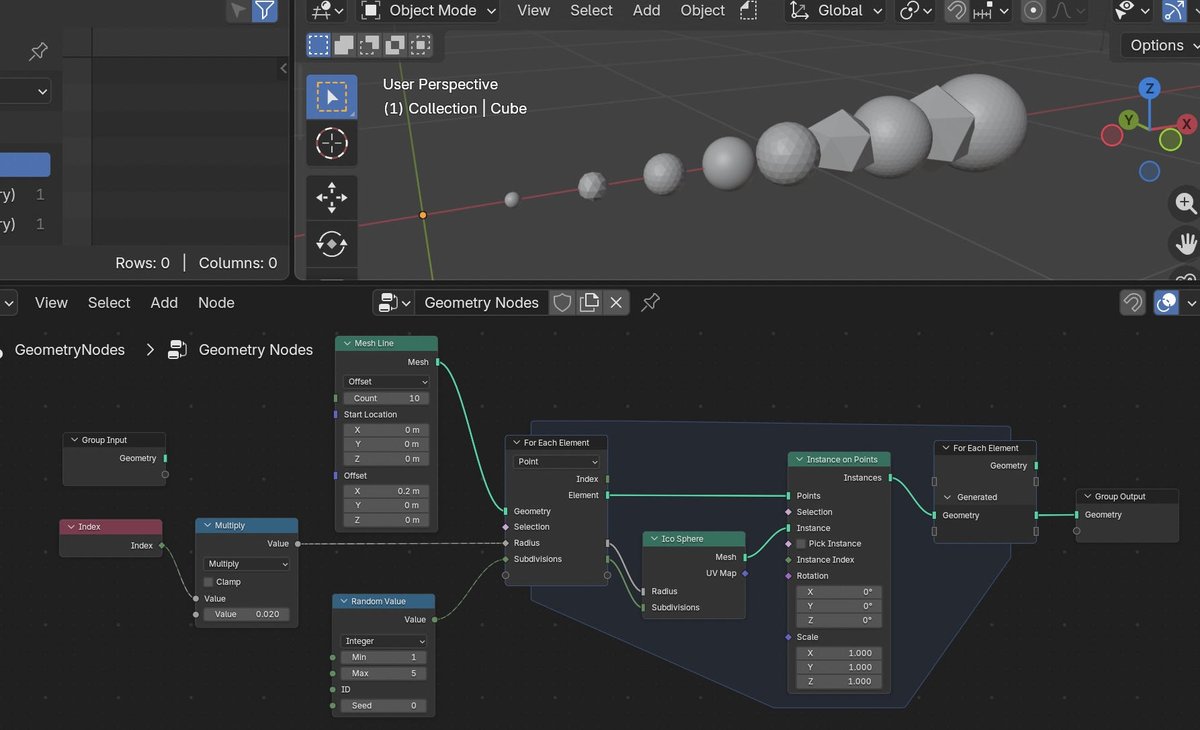The width and height of the screenshot is (1200, 730).
Task: Click Mesh Line Offset X field 0.2 m
Action: point(387,491)
